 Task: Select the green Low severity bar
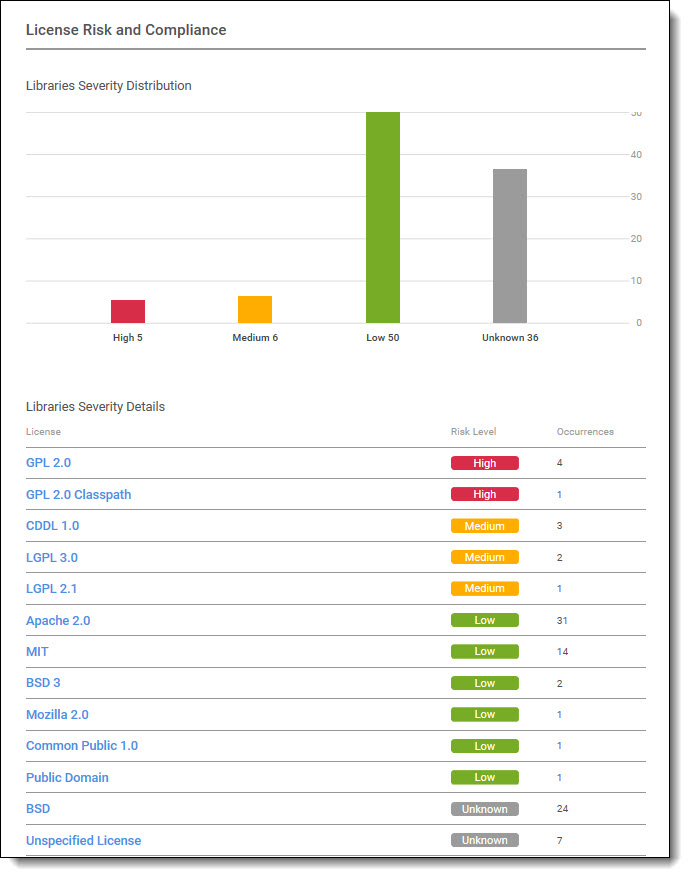coord(383,217)
